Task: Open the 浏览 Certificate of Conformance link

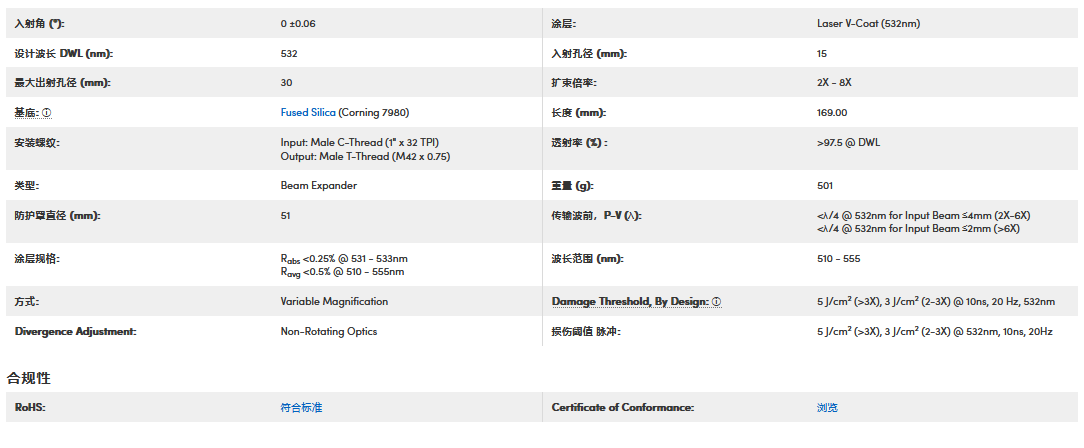Action: coord(827,408)
